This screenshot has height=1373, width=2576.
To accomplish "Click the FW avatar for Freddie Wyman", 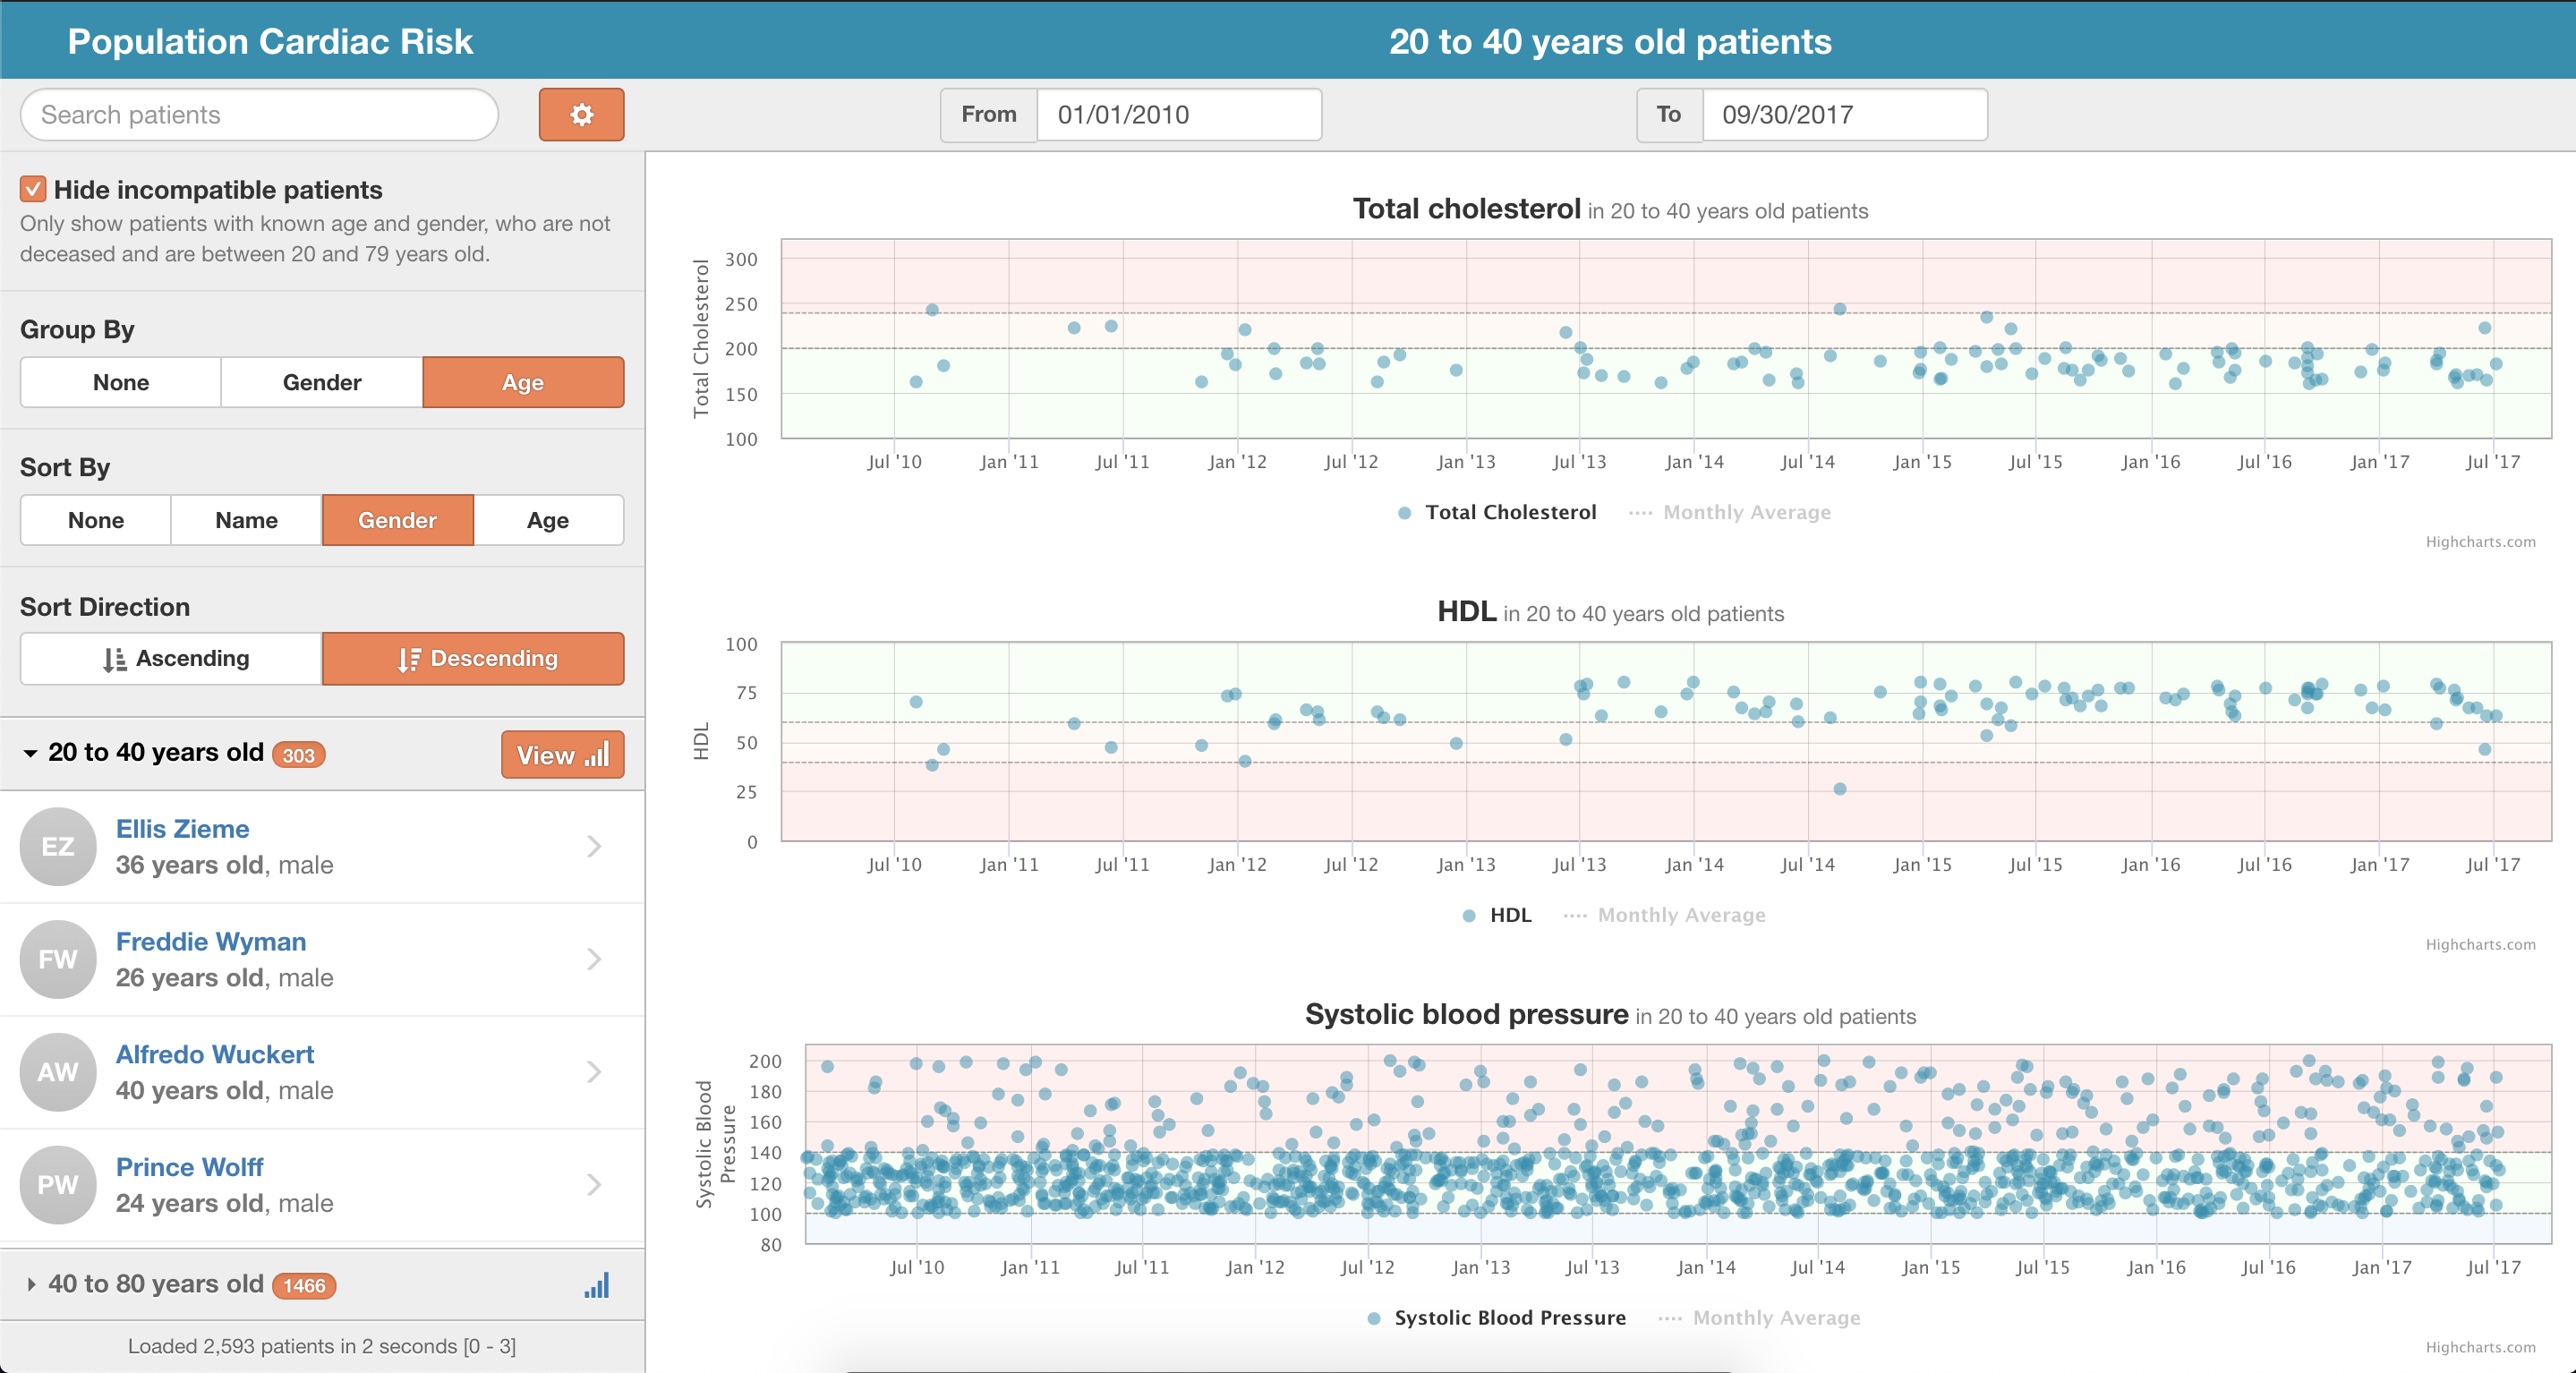I will (x=58, y=959).
